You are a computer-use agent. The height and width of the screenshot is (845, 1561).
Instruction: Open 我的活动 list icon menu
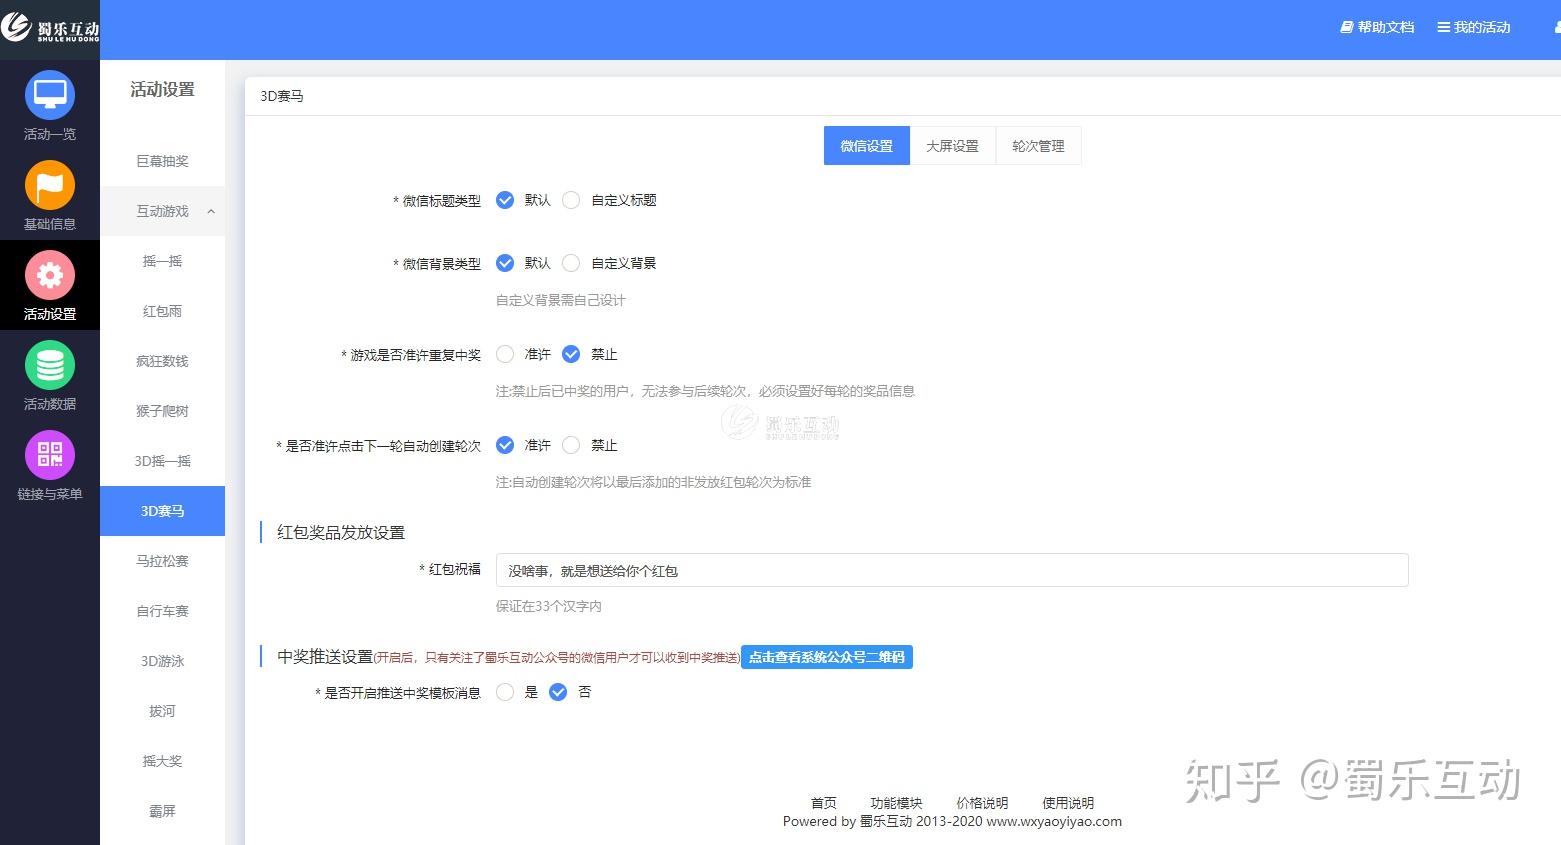click(x=1474, y=27)
